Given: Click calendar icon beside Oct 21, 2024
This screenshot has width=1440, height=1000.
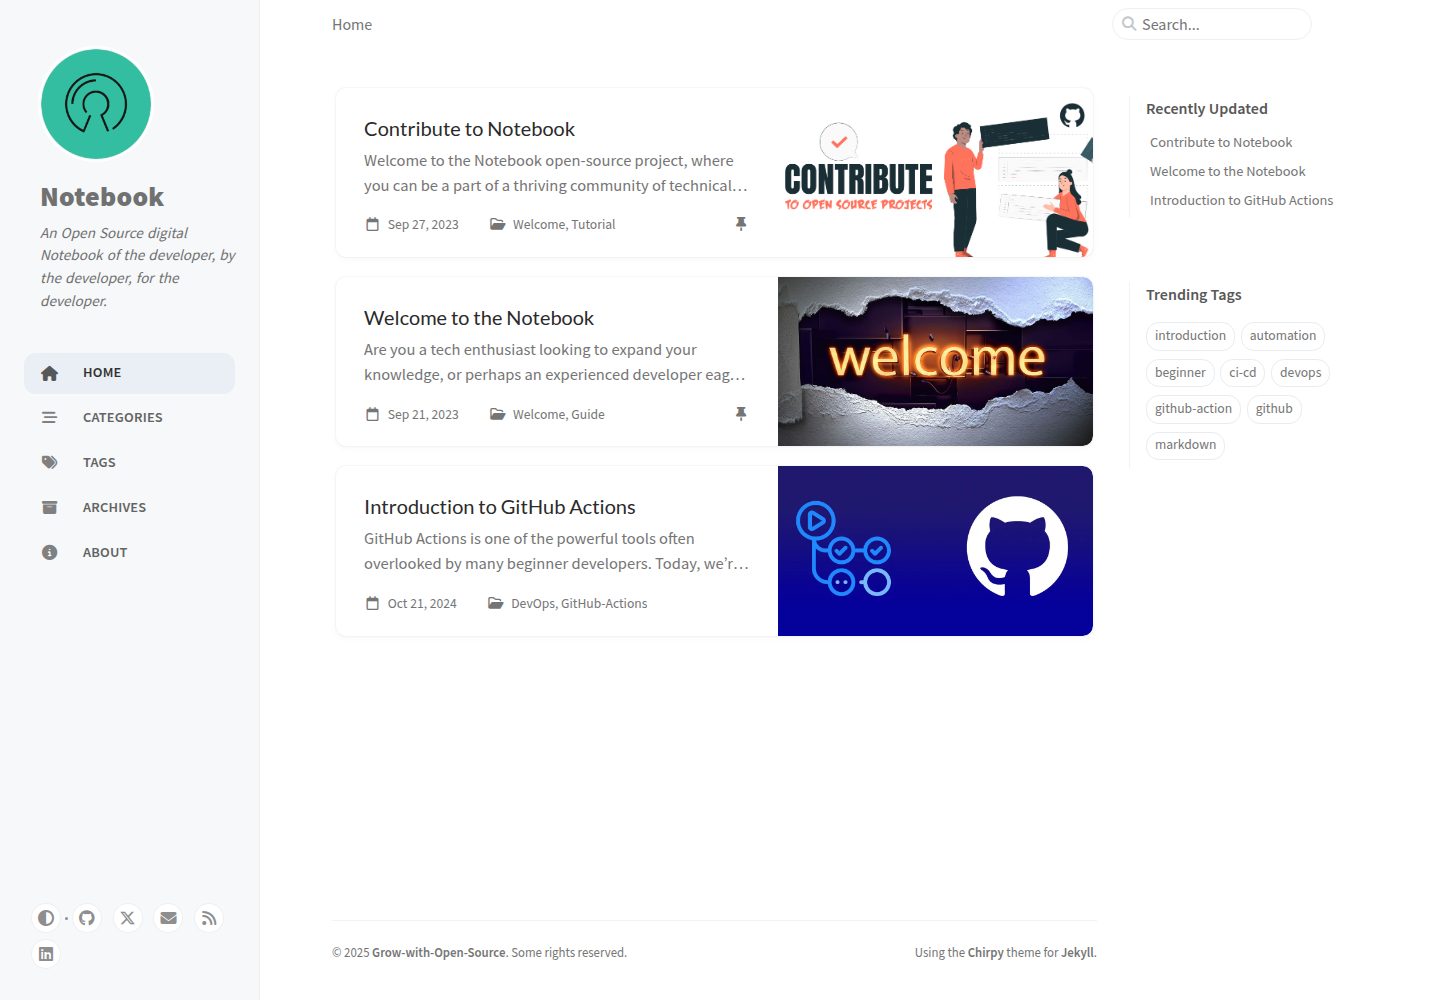Looking at the screenshot, I should (x=372, y=603).
